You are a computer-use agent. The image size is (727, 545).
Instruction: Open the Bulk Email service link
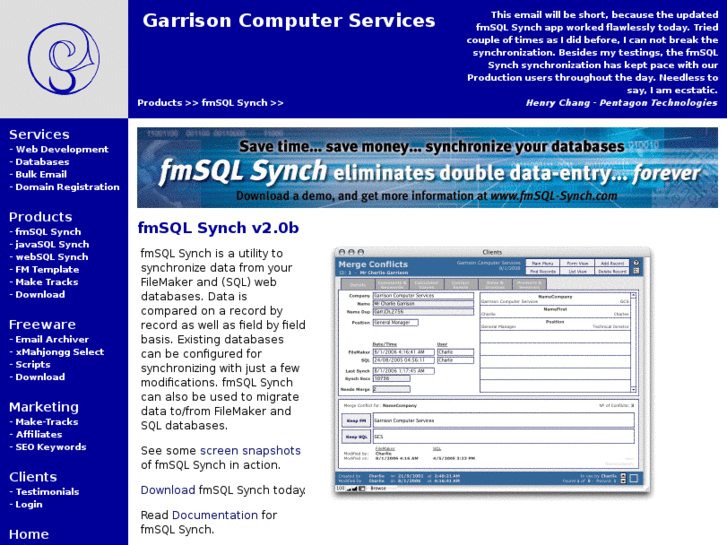(41, 174)
